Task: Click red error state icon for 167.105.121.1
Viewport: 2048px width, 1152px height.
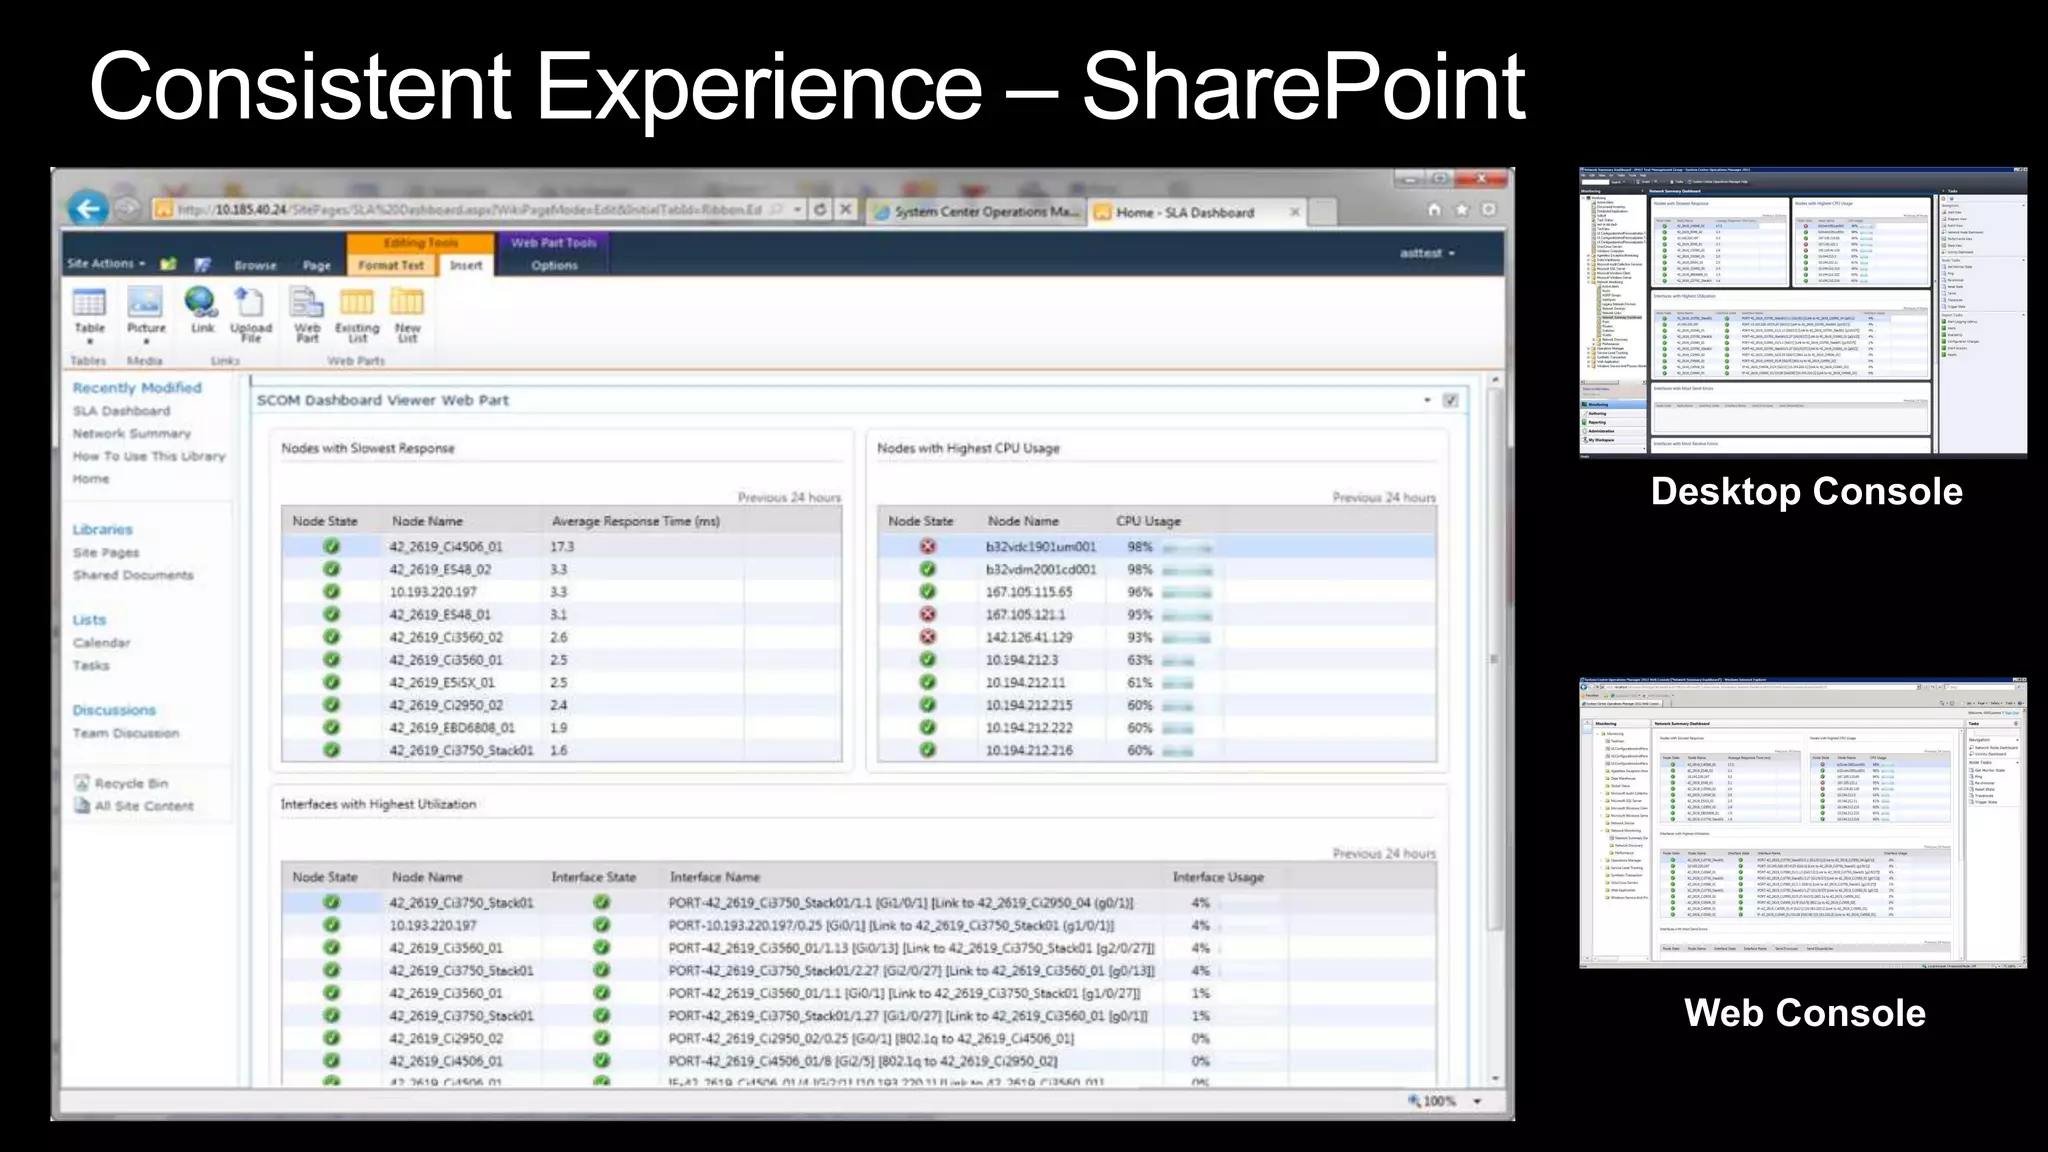Action: [x=927, y=615]
